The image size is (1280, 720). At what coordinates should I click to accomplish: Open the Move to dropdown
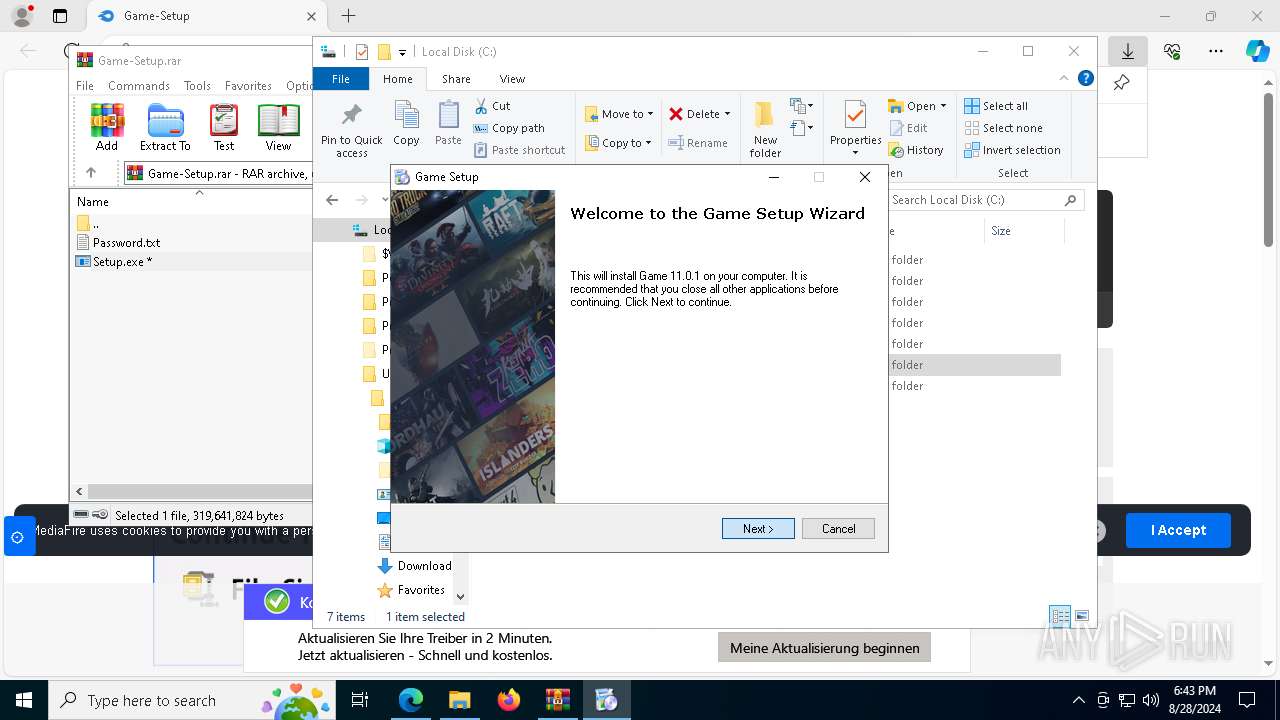pos(619,114)
